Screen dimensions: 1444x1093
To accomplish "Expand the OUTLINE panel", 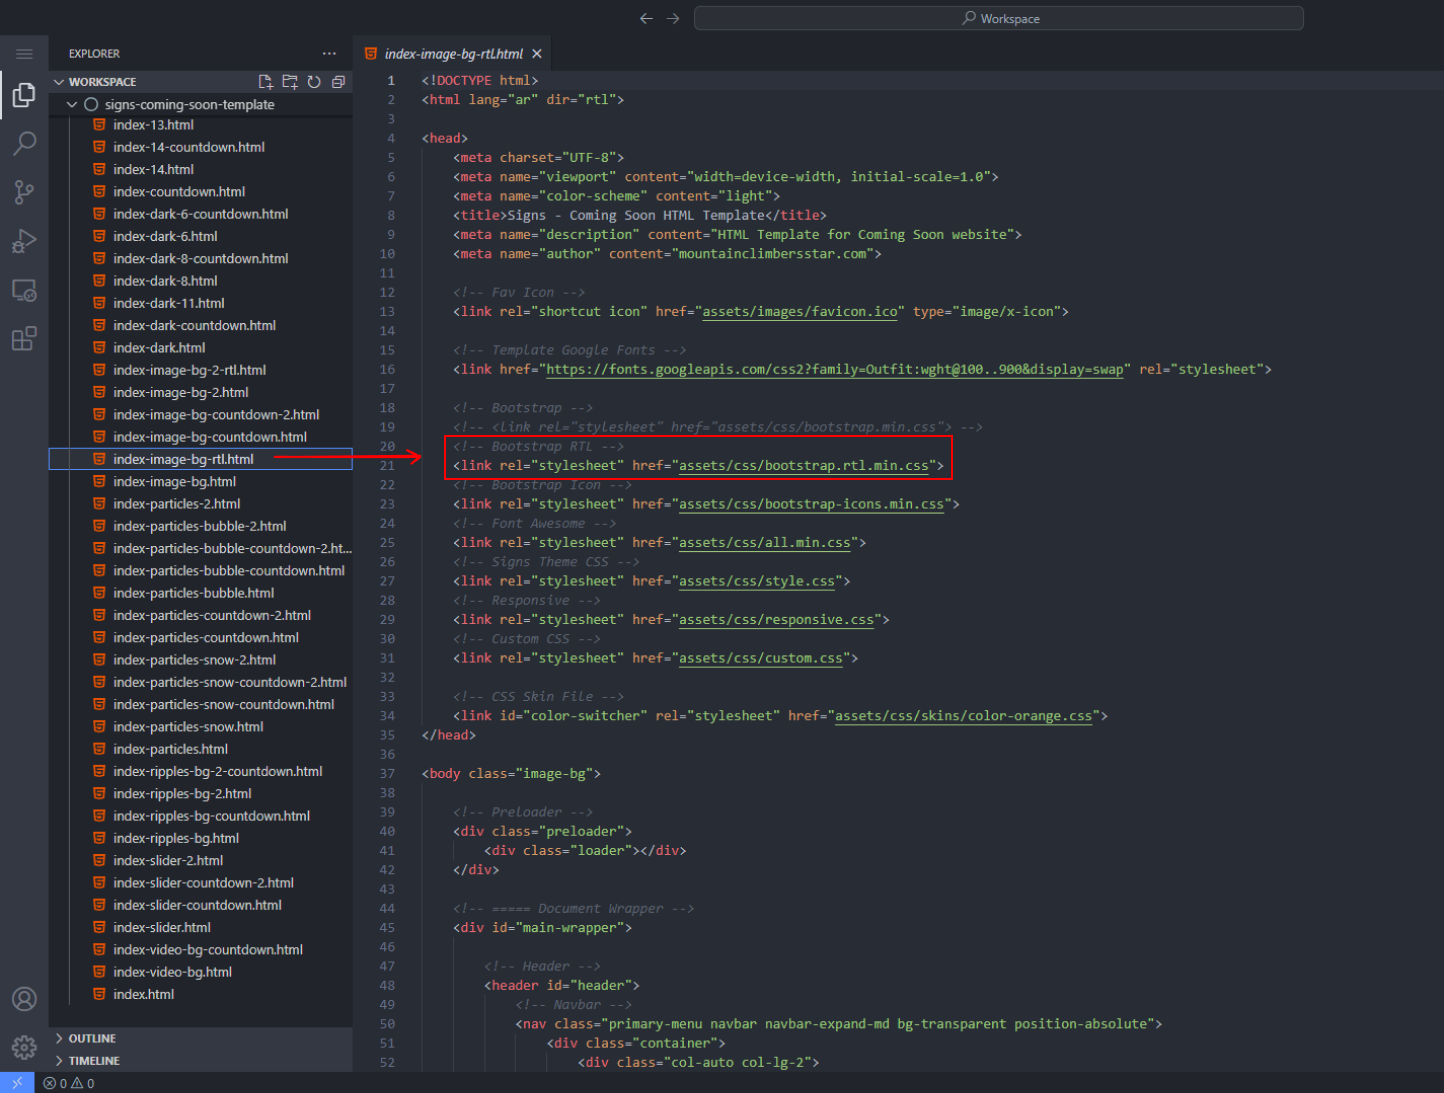I will (x=92, y=1039).
